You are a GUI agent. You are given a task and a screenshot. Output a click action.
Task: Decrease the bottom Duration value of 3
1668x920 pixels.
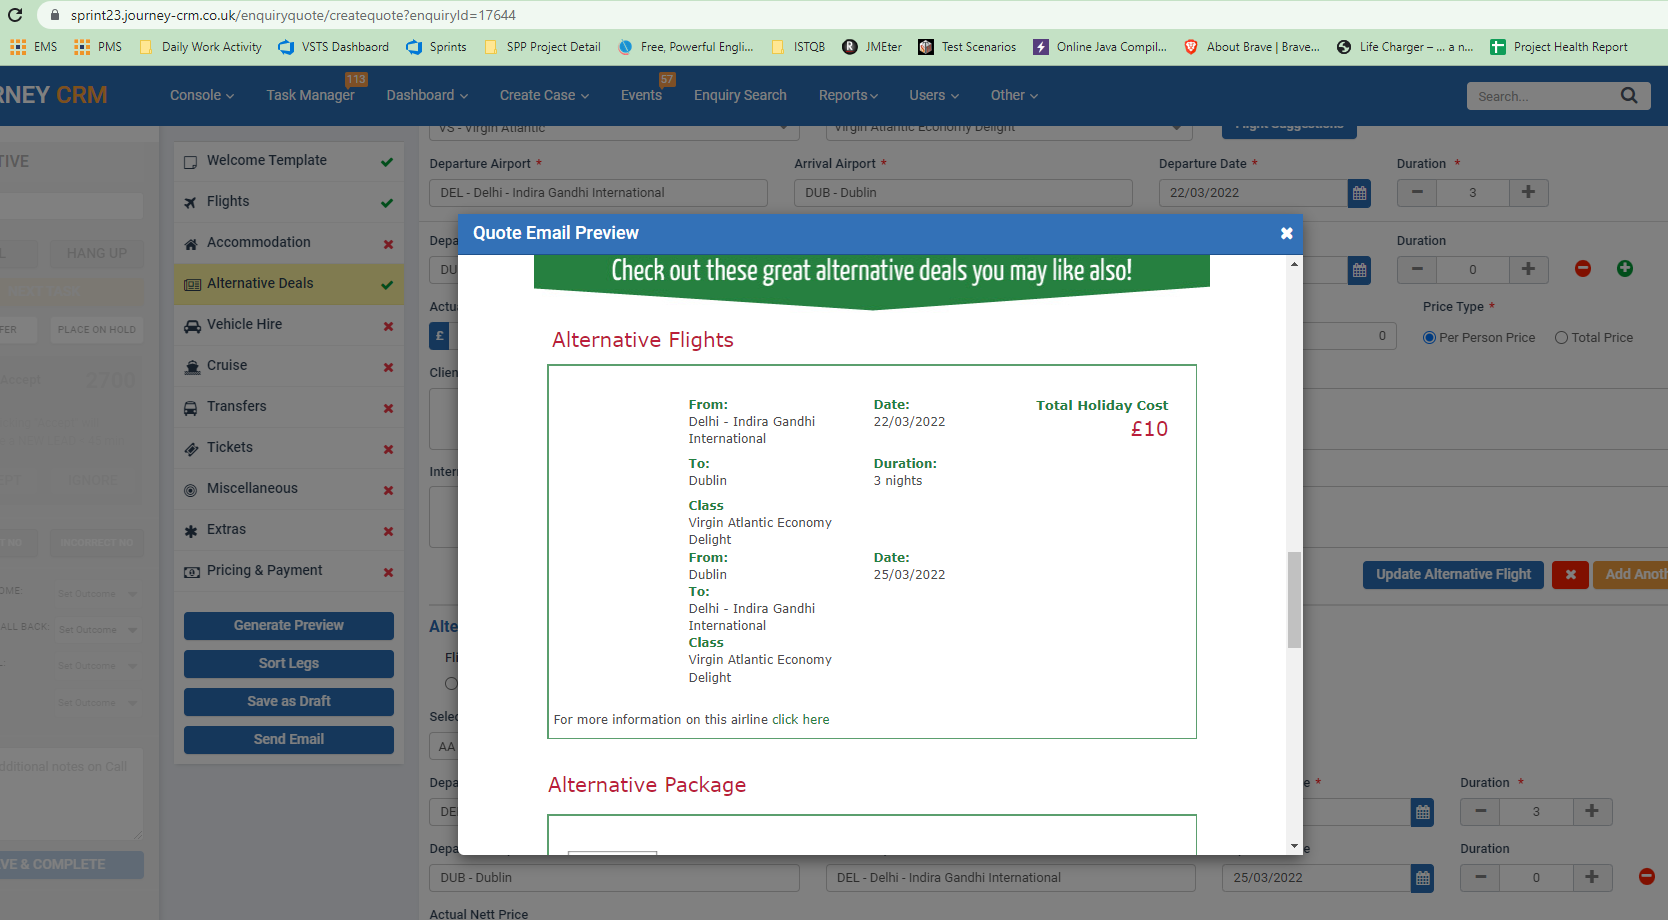click(1480, 812)
